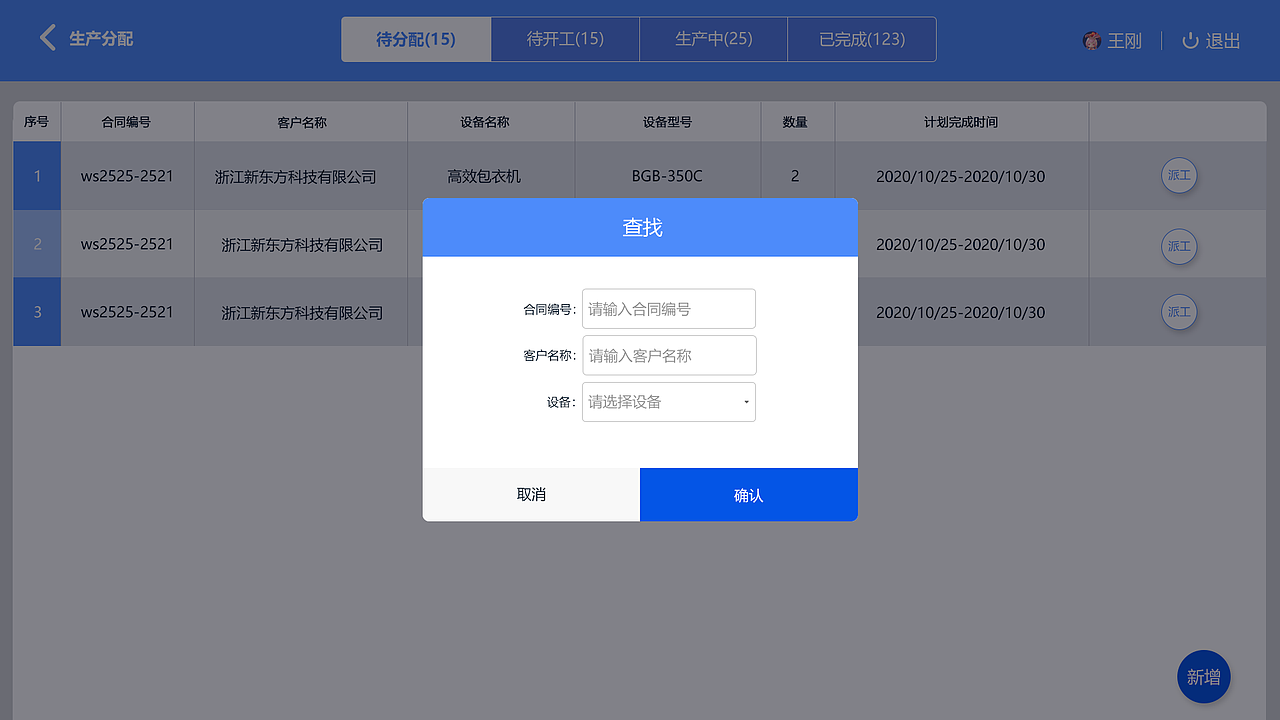This screenshot has width=1280, height=720.
Task: Switch to the 待开工(15) tab
Action: 565,39
